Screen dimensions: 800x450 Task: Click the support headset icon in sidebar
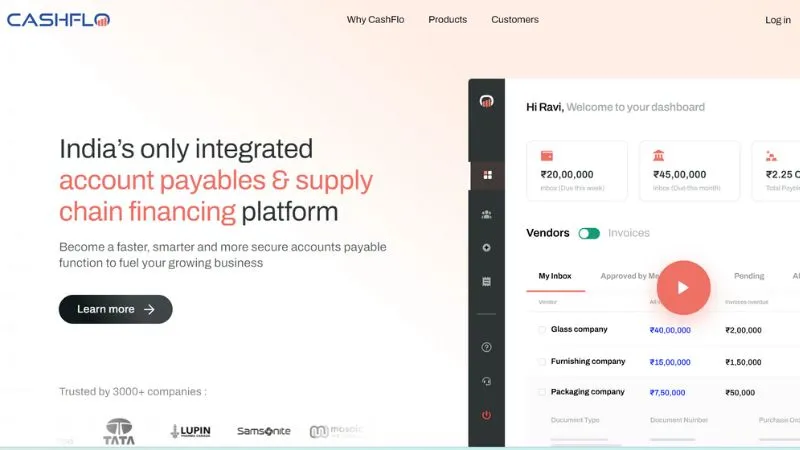pos(487,381)
